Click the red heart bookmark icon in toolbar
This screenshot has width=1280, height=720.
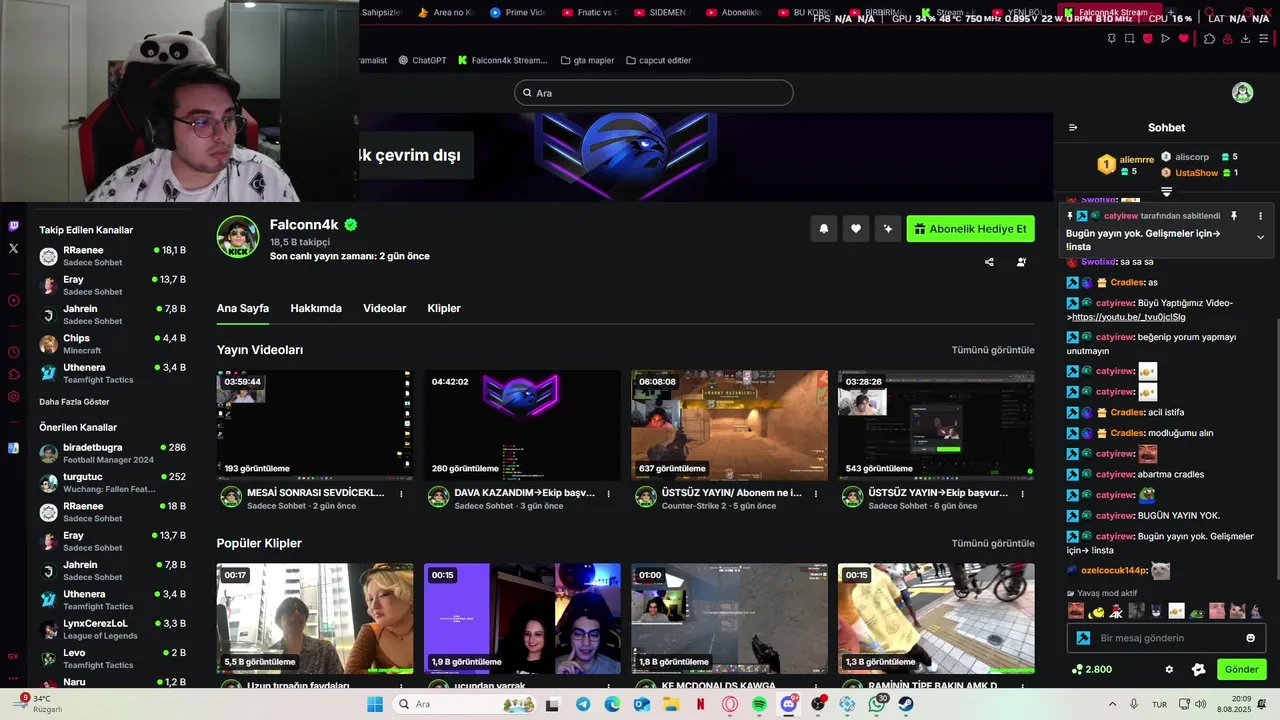pos(1183,39)
